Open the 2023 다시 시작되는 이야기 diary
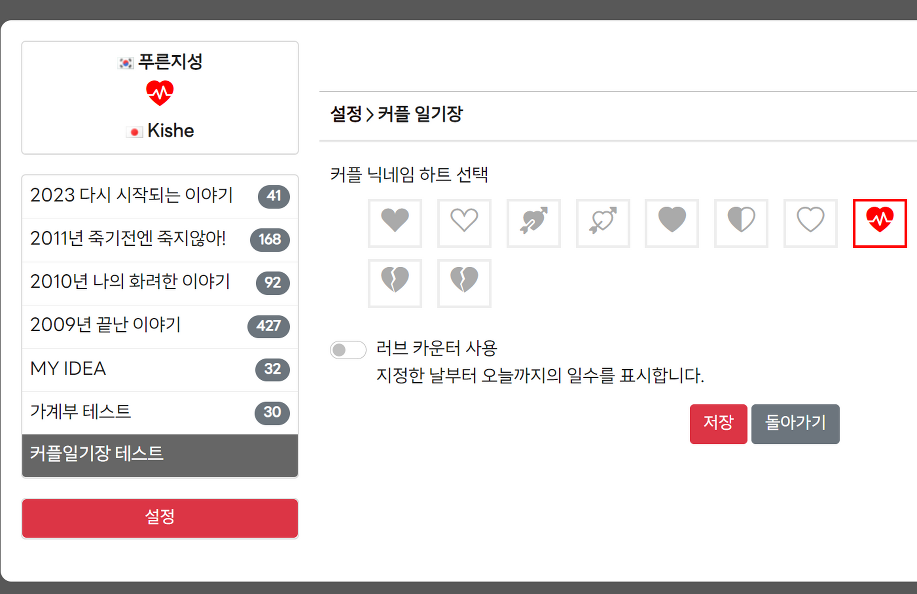Image resolution: width=917 pixels, height=594 pixels. click(131, 195)
